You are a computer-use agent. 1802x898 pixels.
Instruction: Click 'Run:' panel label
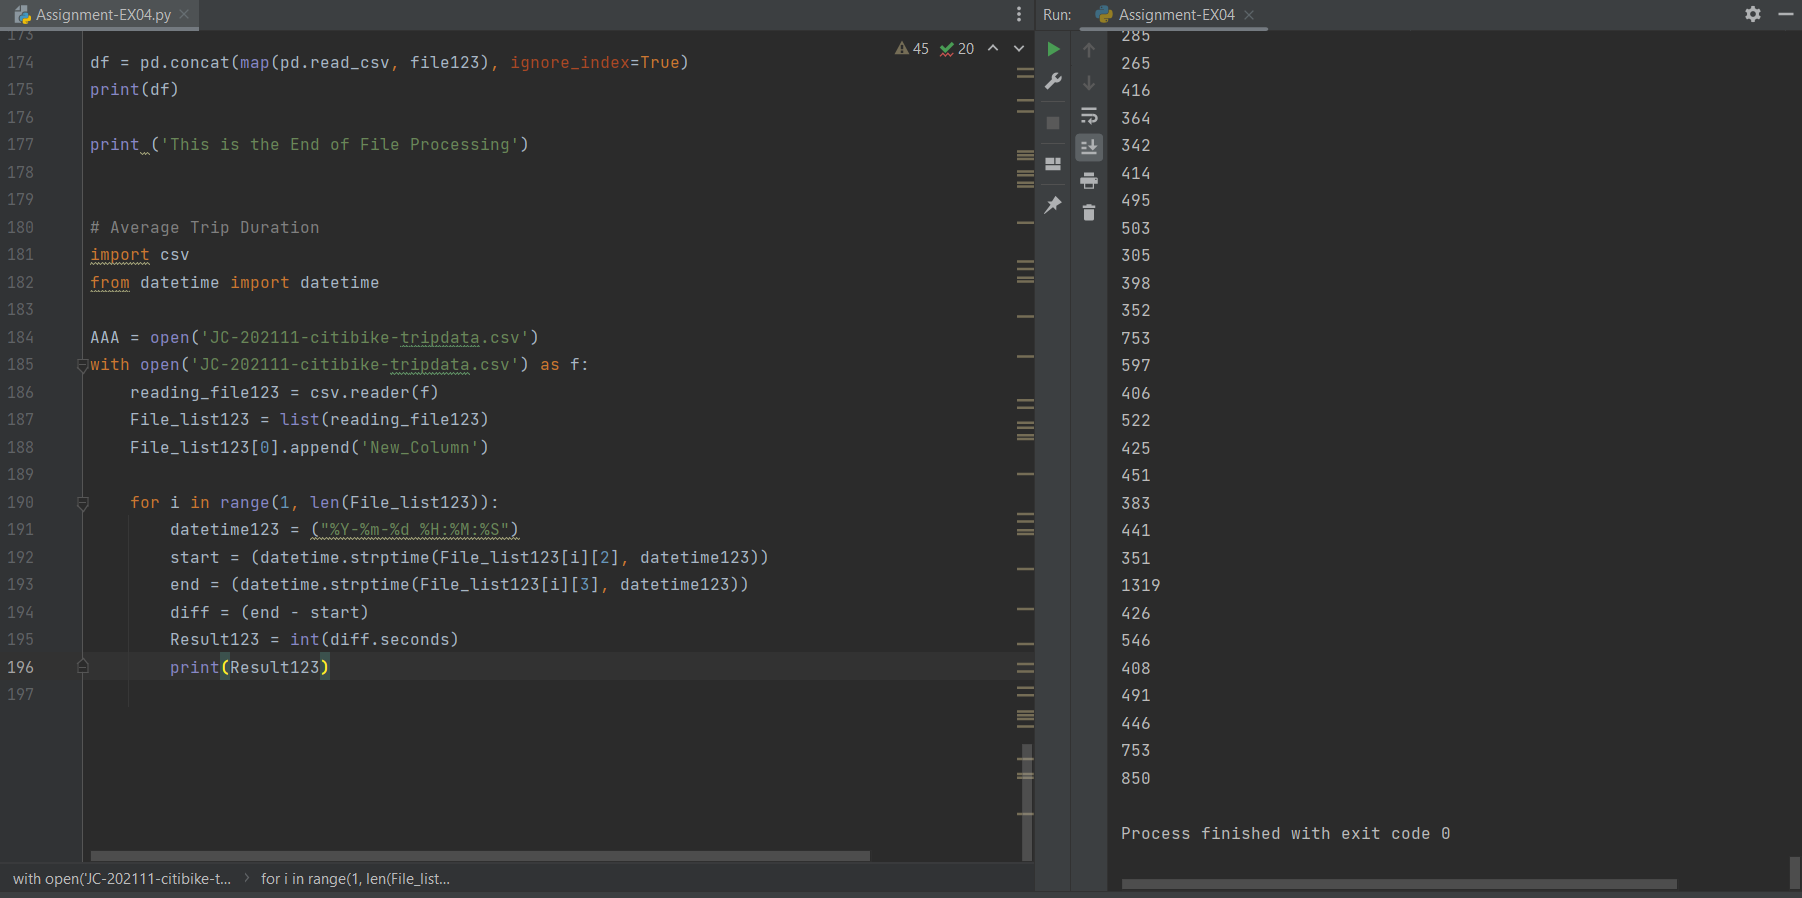(x=1057, y=14)
